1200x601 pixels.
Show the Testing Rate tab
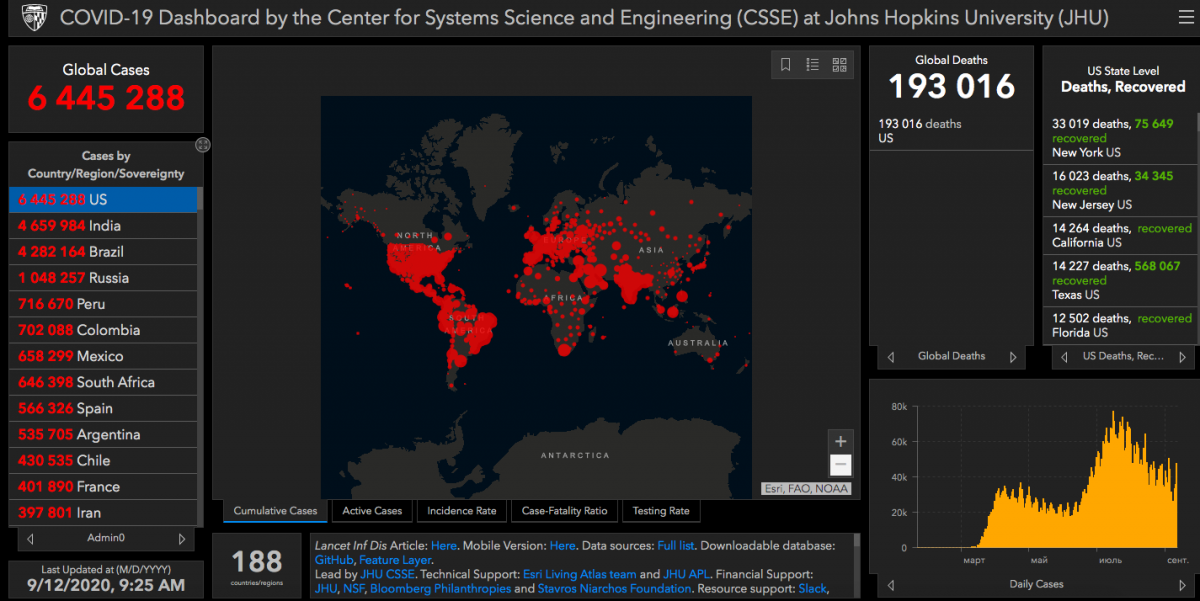click(661, 511)
